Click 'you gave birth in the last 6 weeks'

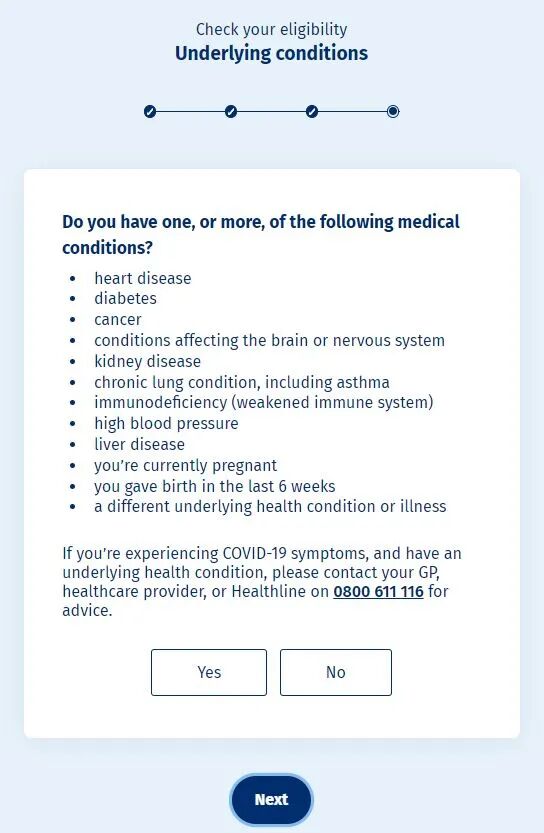click(215, 486)
